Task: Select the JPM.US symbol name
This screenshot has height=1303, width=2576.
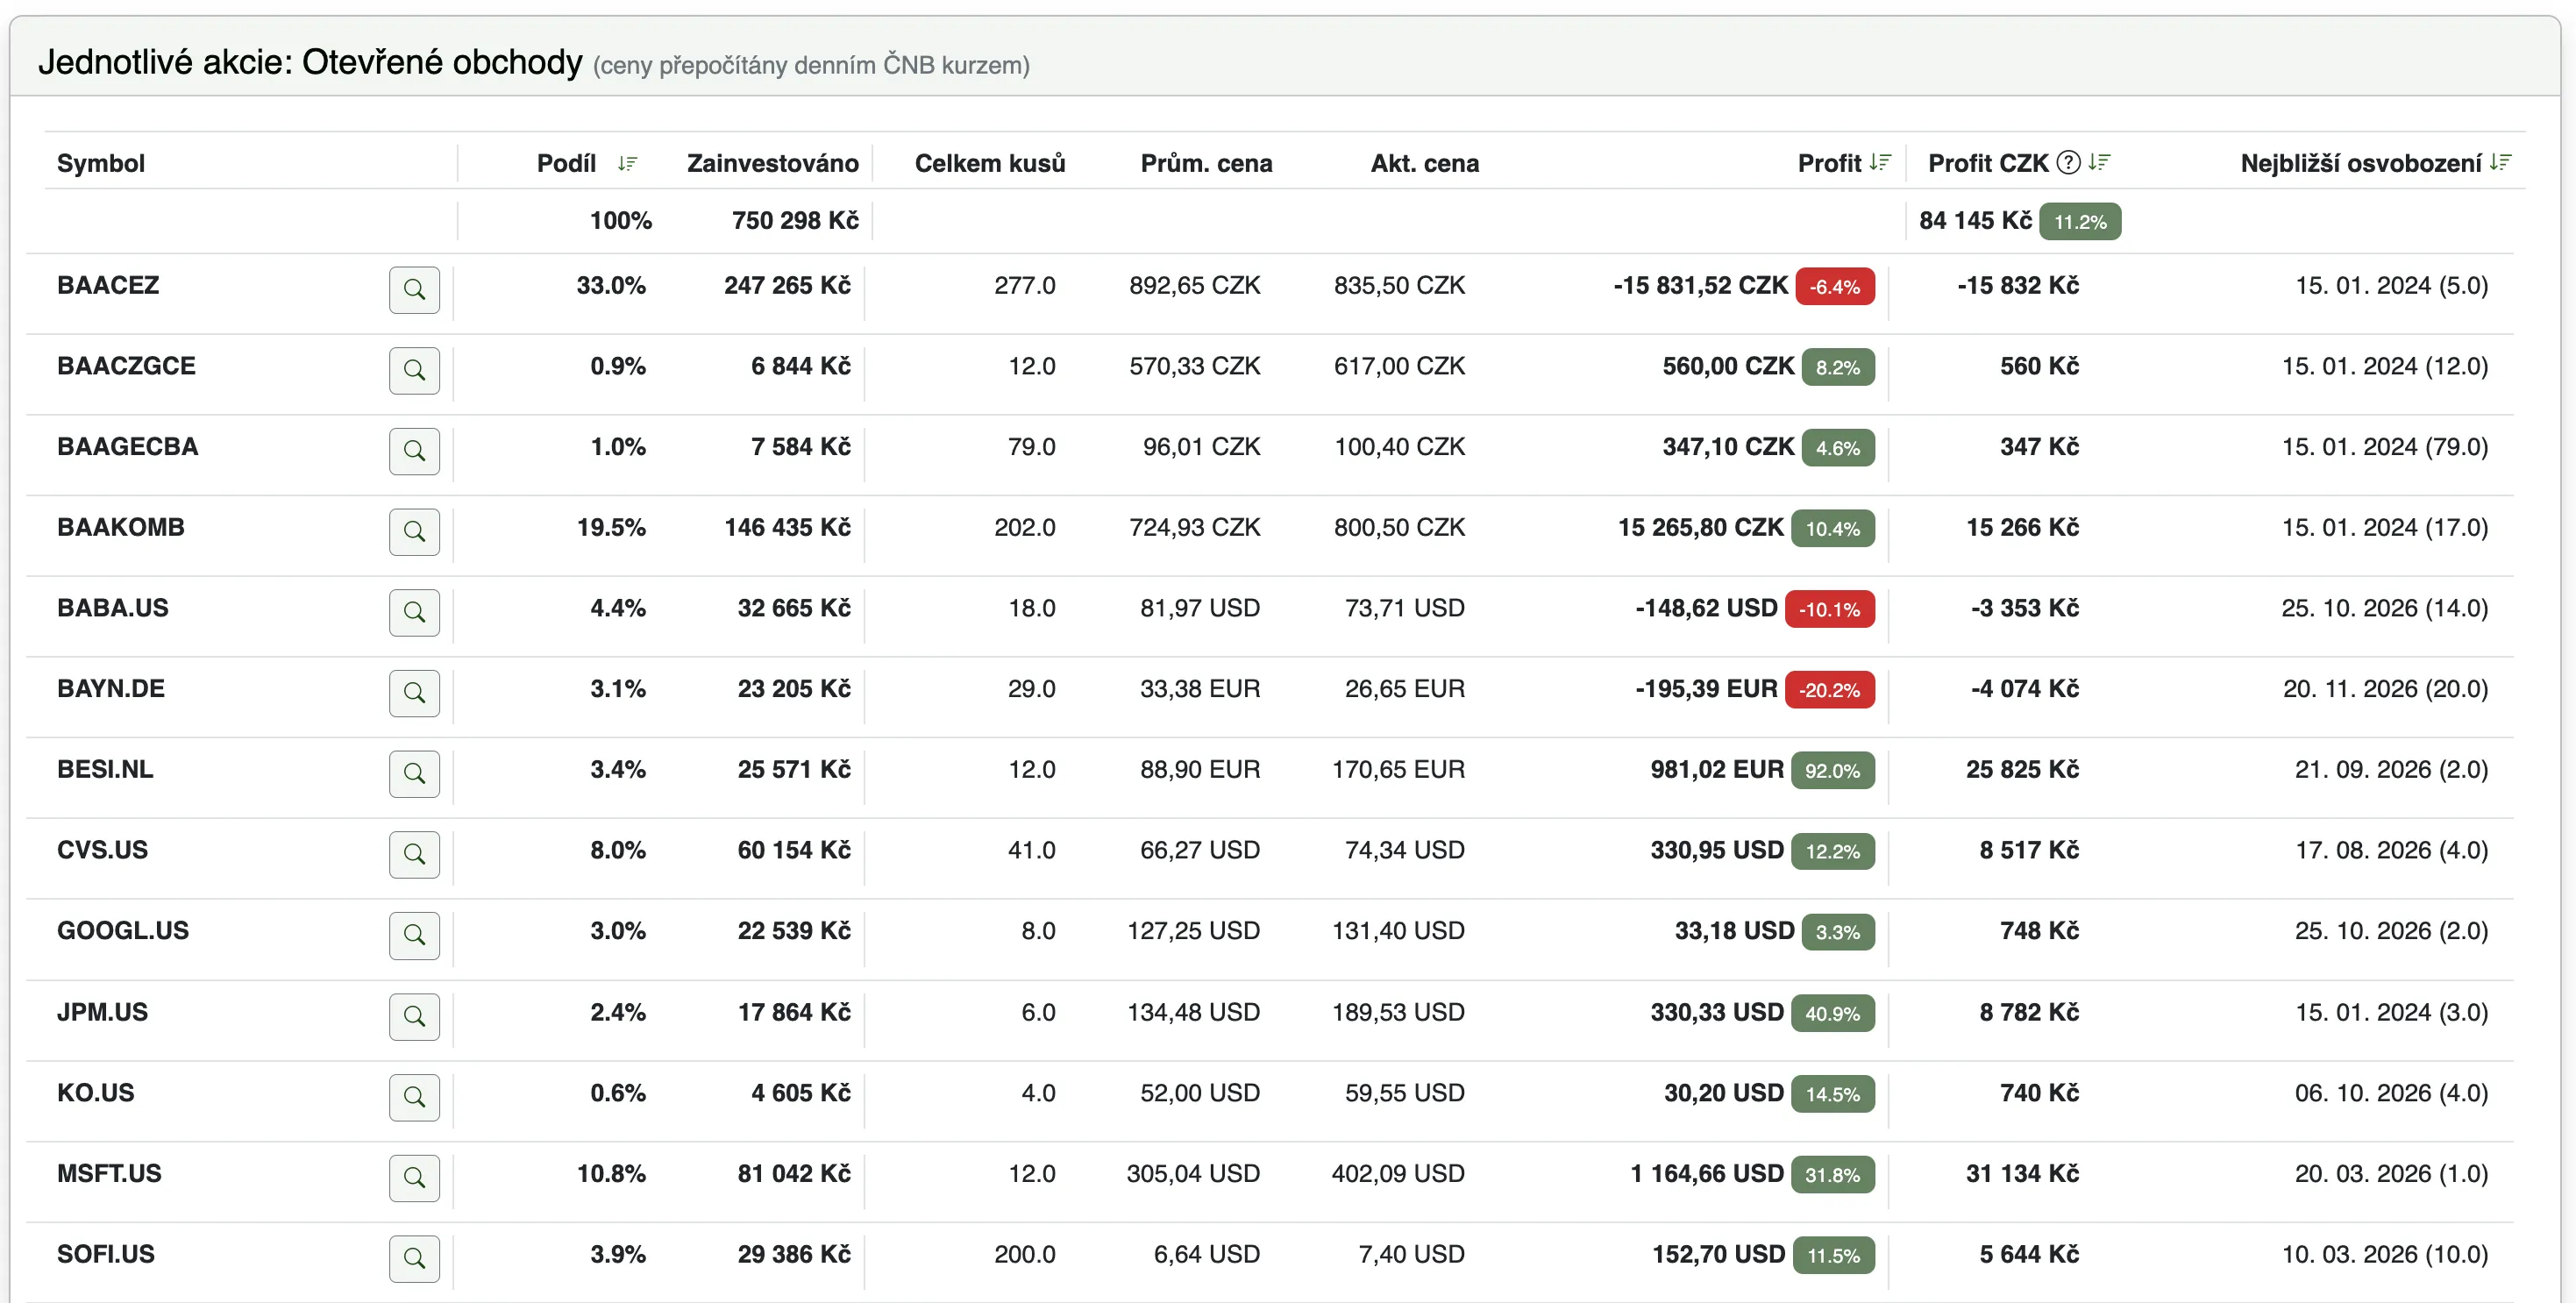Action: coord(102,1012)
